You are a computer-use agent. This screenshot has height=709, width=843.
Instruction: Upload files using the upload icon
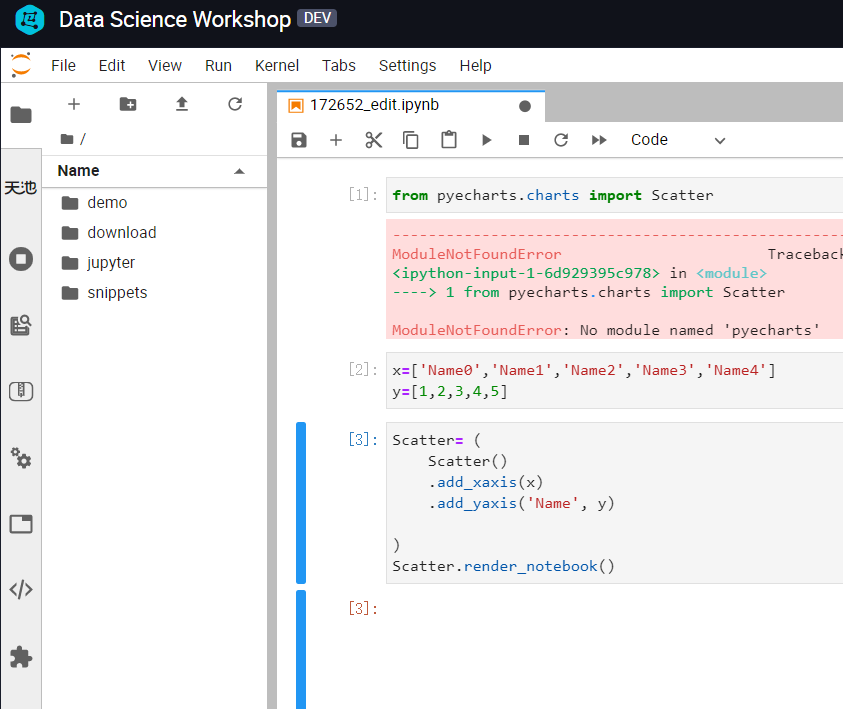coord(182,104)
